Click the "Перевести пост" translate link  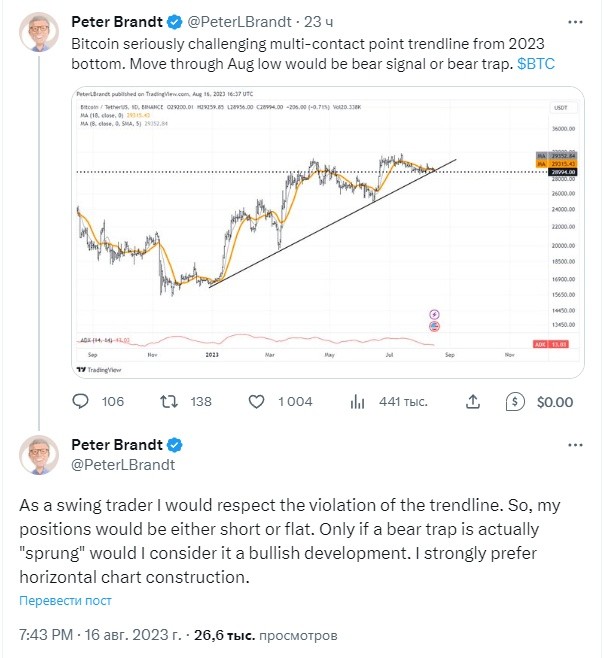[x=65, y=601]
